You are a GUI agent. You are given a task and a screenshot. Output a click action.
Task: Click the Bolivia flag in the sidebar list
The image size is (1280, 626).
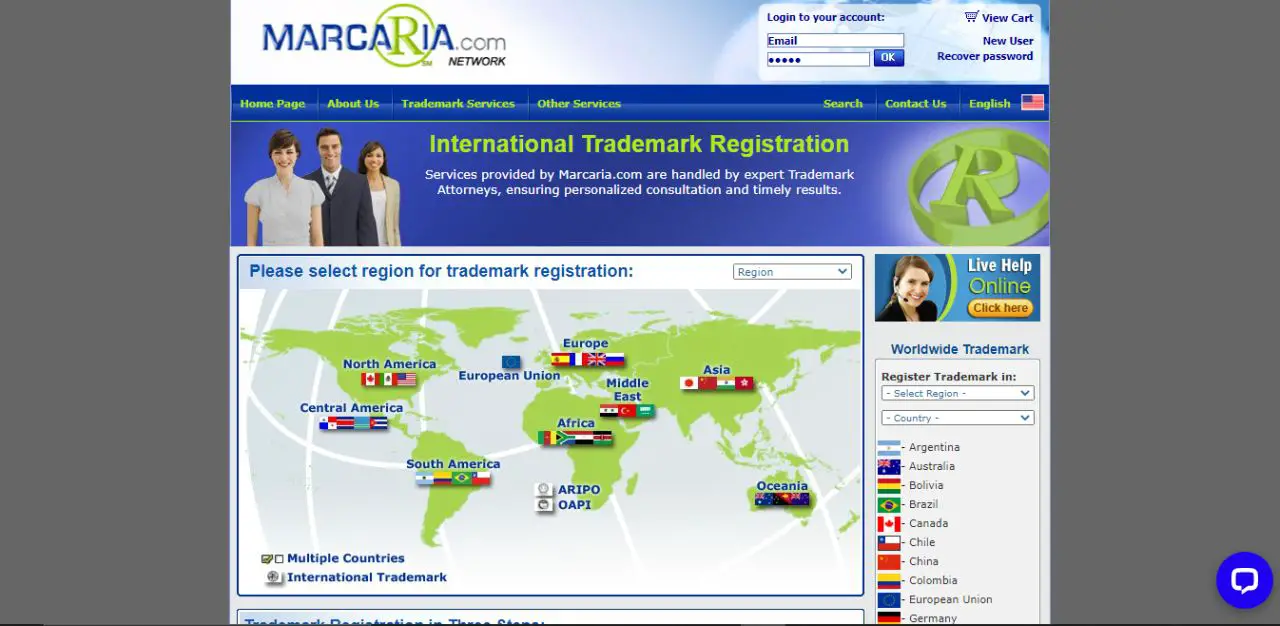889,485
